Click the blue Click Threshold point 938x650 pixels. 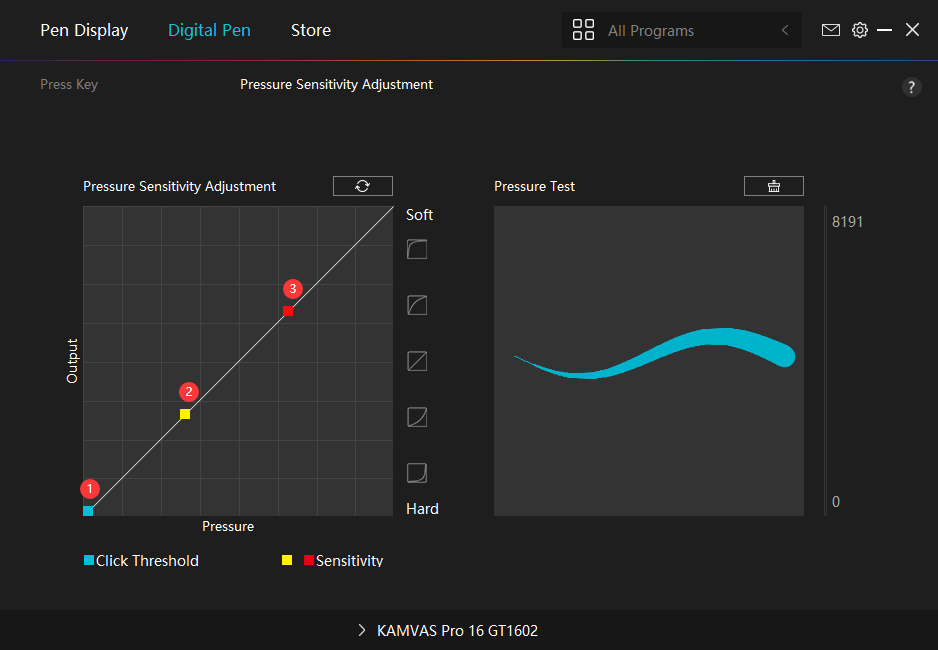point(88,510)
